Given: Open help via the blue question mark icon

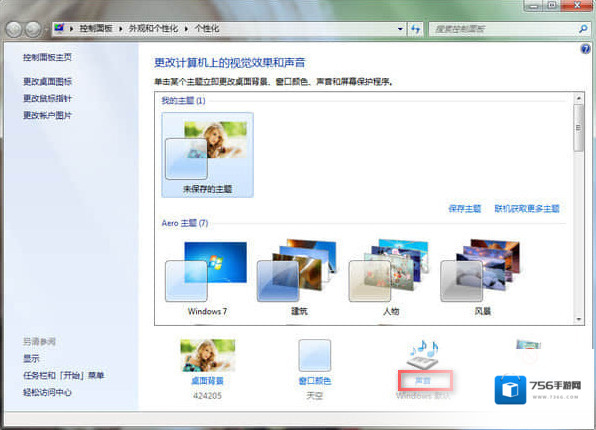Looking at the screenshot, I should click(x=585, y=49).
